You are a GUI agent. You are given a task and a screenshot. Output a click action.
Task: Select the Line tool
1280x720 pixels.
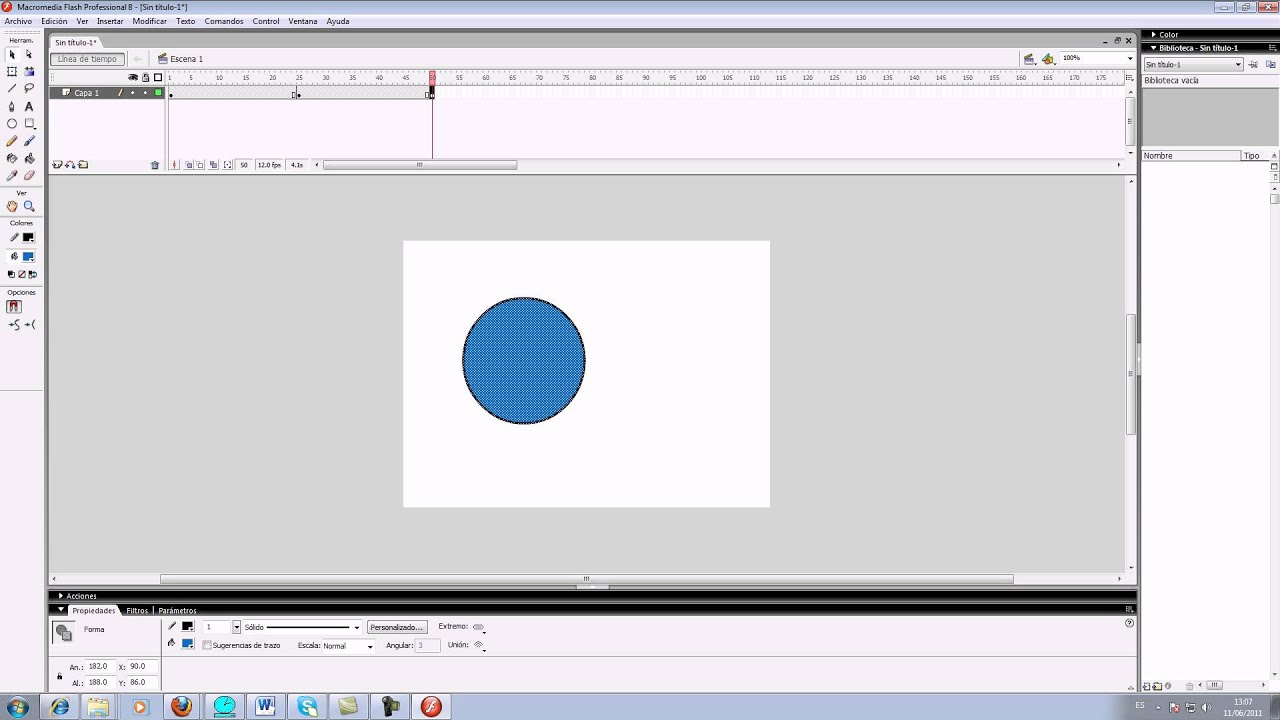click(12, 89)
